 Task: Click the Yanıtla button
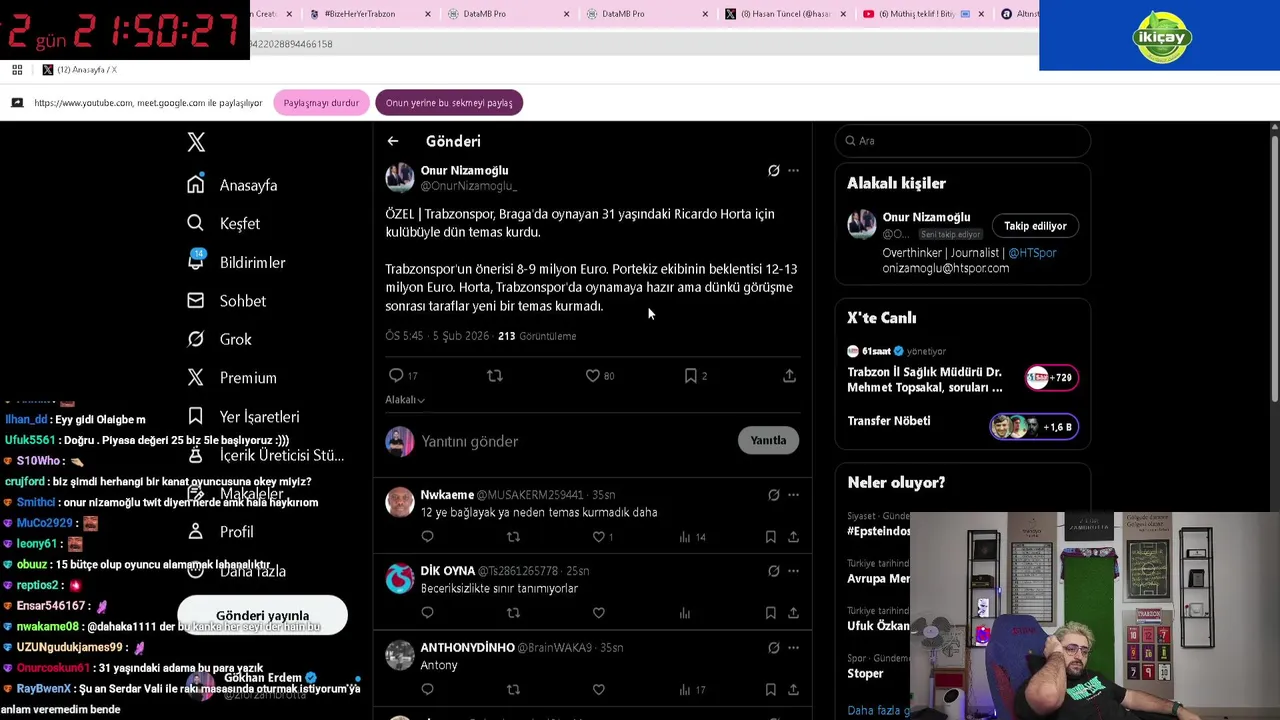[768, 440]
